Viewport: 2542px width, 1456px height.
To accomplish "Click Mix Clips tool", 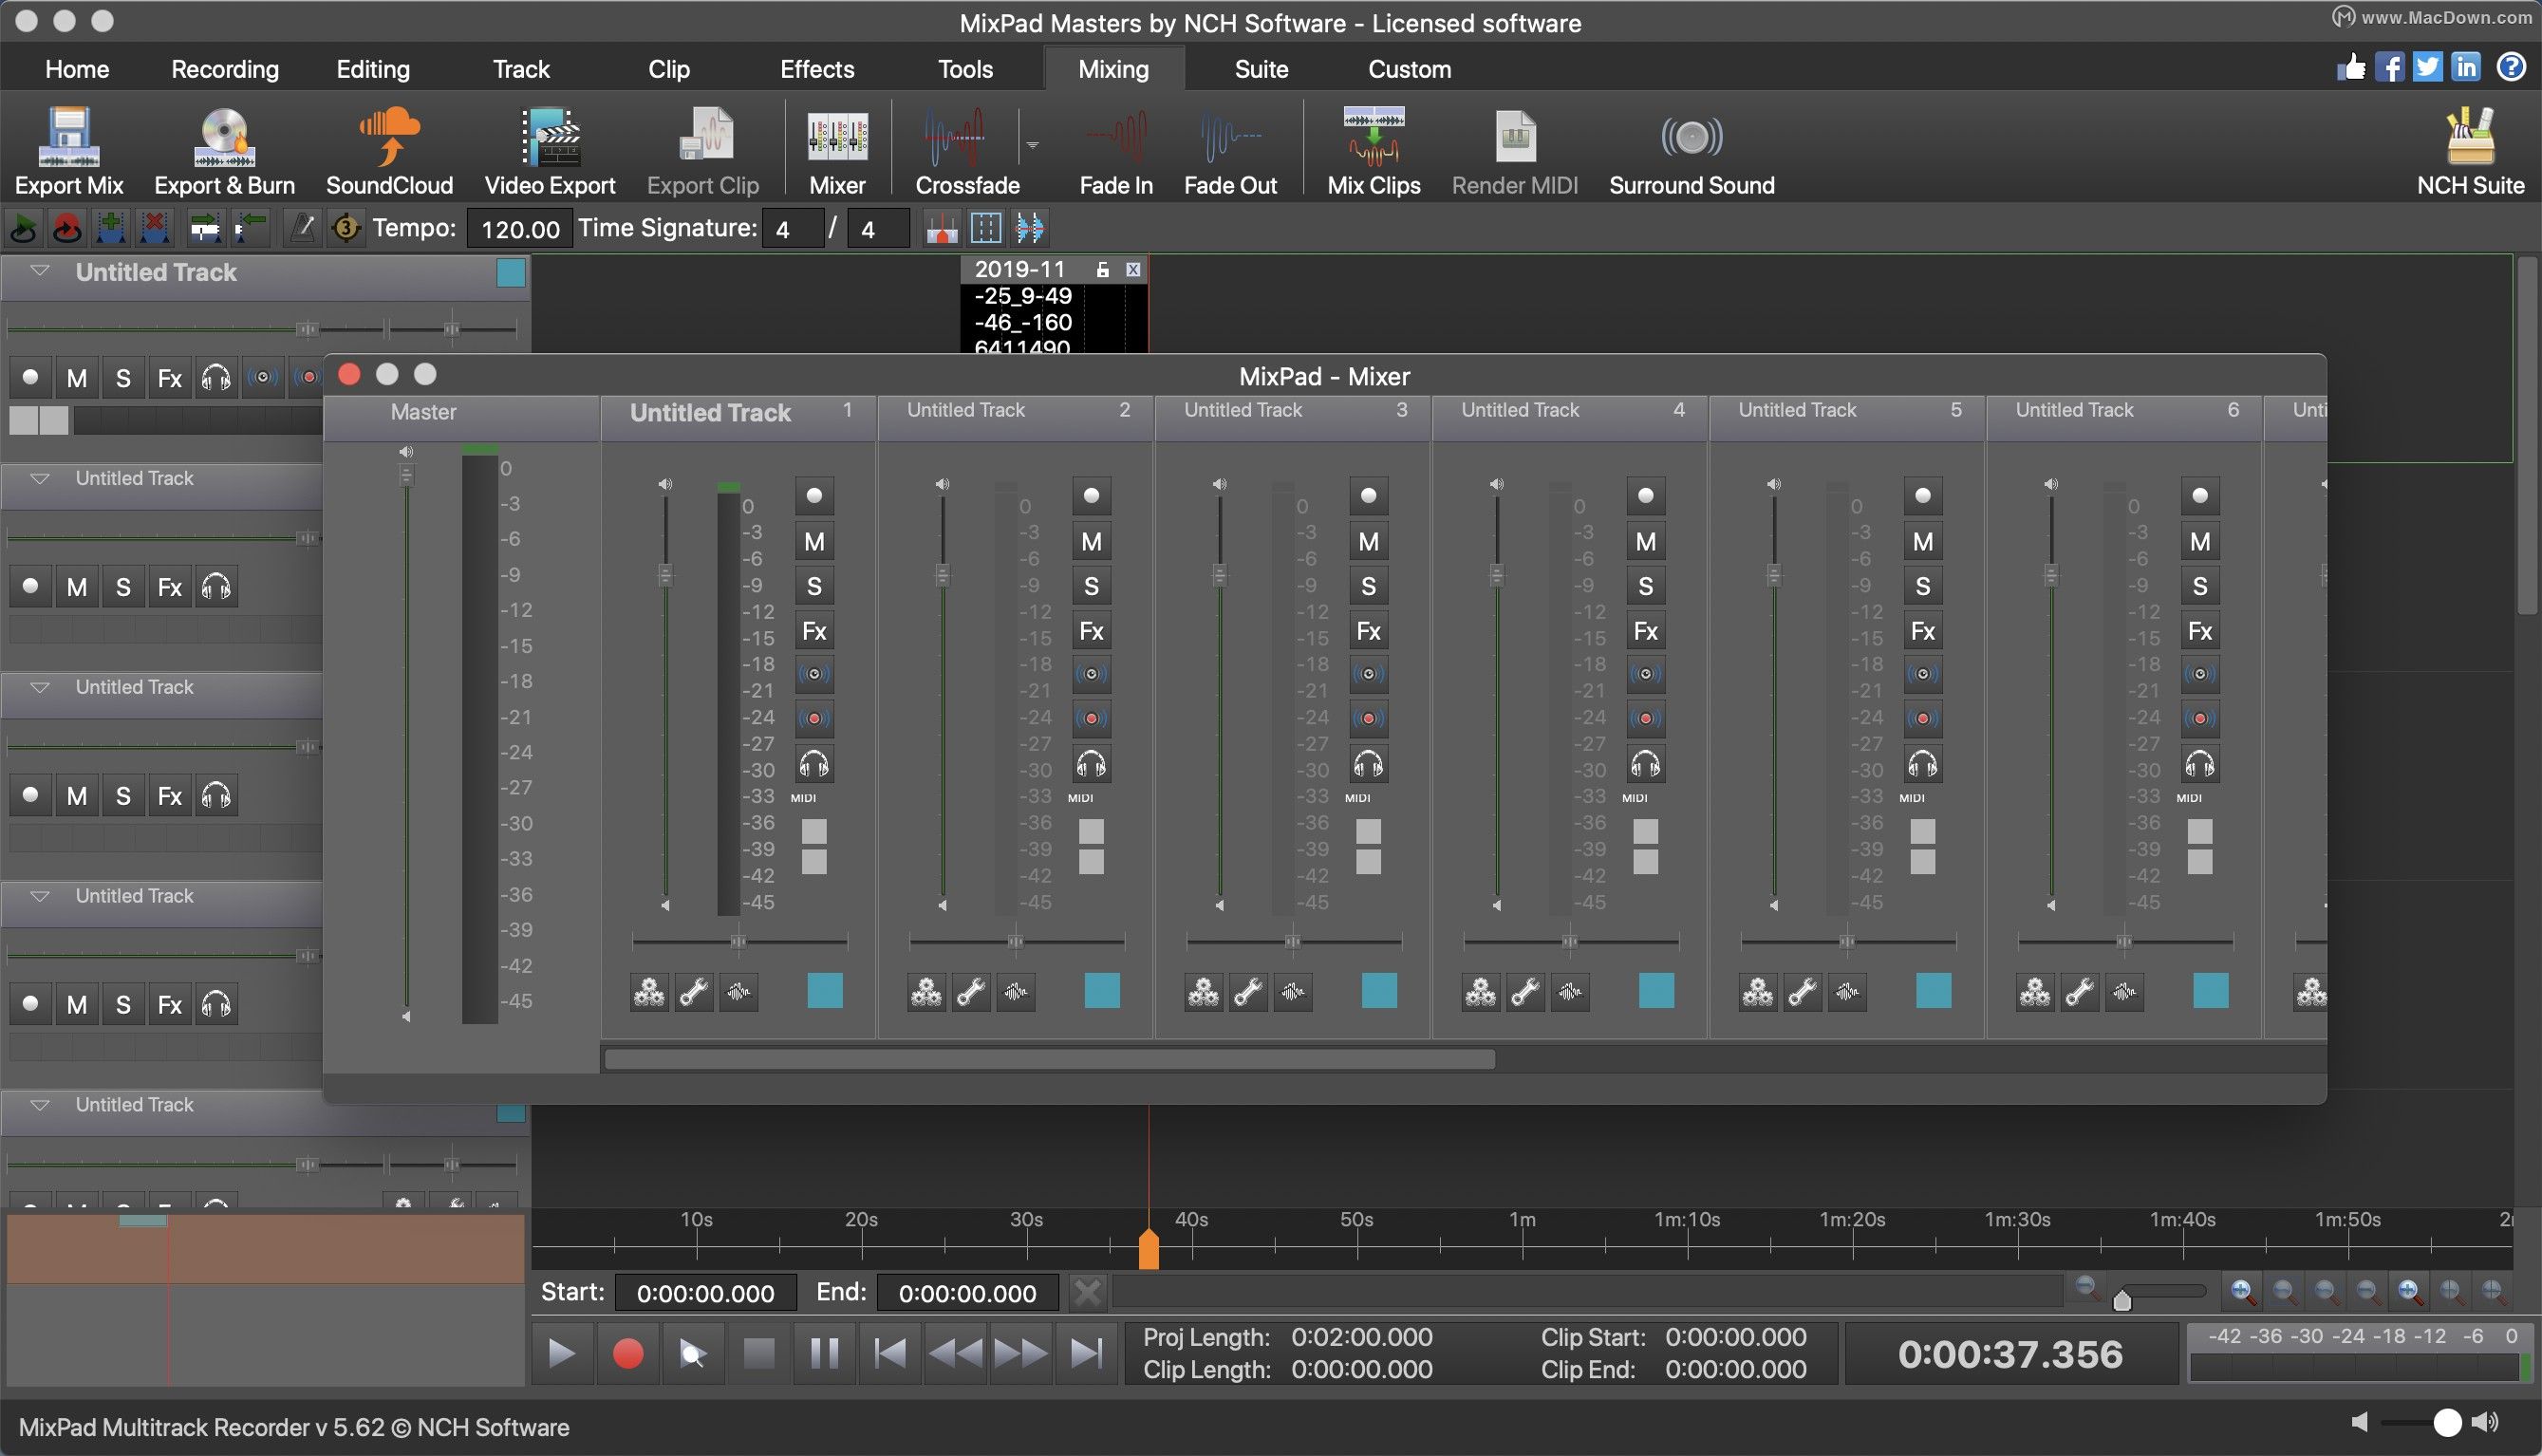I will click(x=1373, y=151).
